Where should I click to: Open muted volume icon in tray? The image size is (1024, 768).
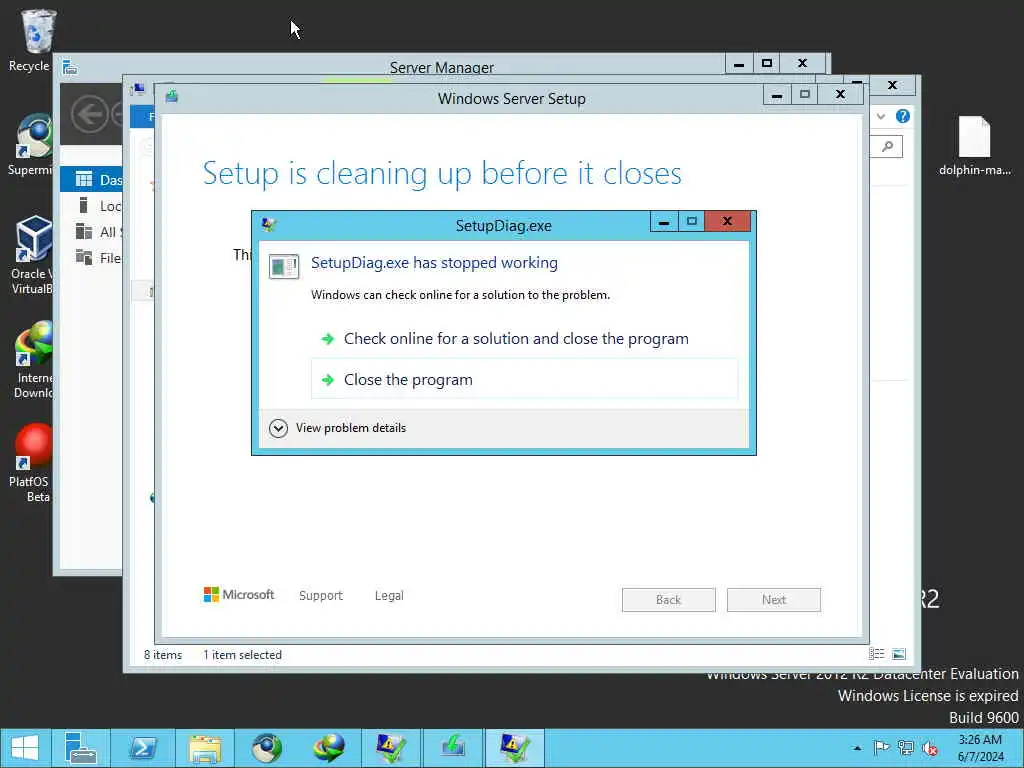[929, 748]
